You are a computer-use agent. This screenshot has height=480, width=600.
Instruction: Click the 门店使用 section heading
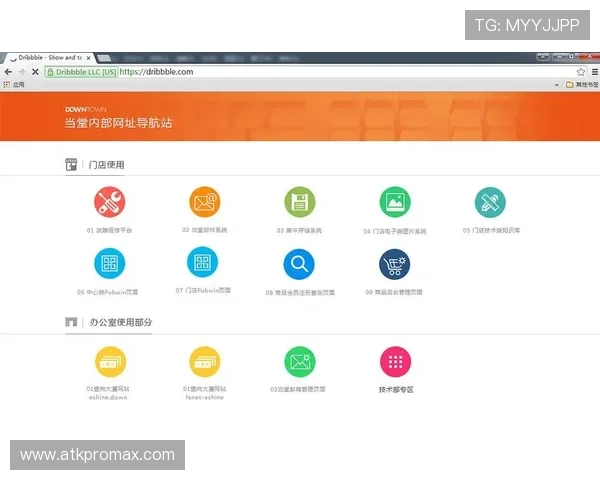point(106,165)
